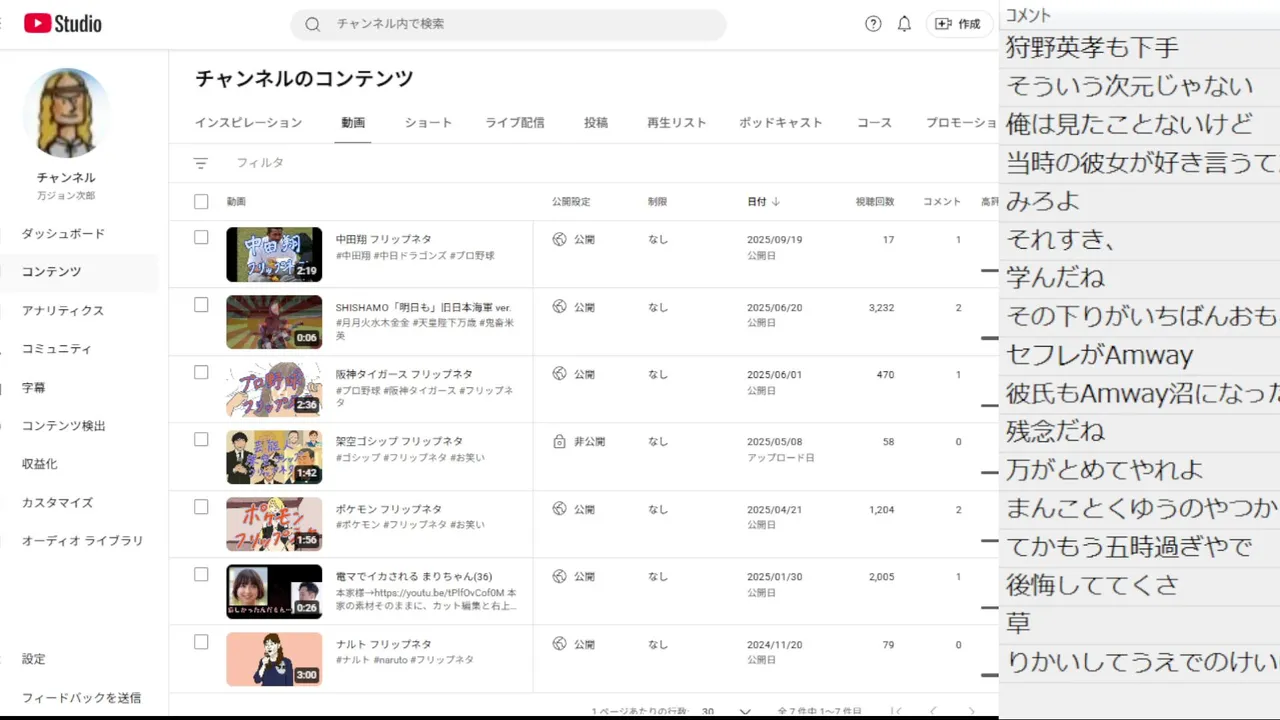Tick the checkbox on the まりちゃん(36) row
The width and height of the screenshot is (1280, 720).
(x=201, y=574)
